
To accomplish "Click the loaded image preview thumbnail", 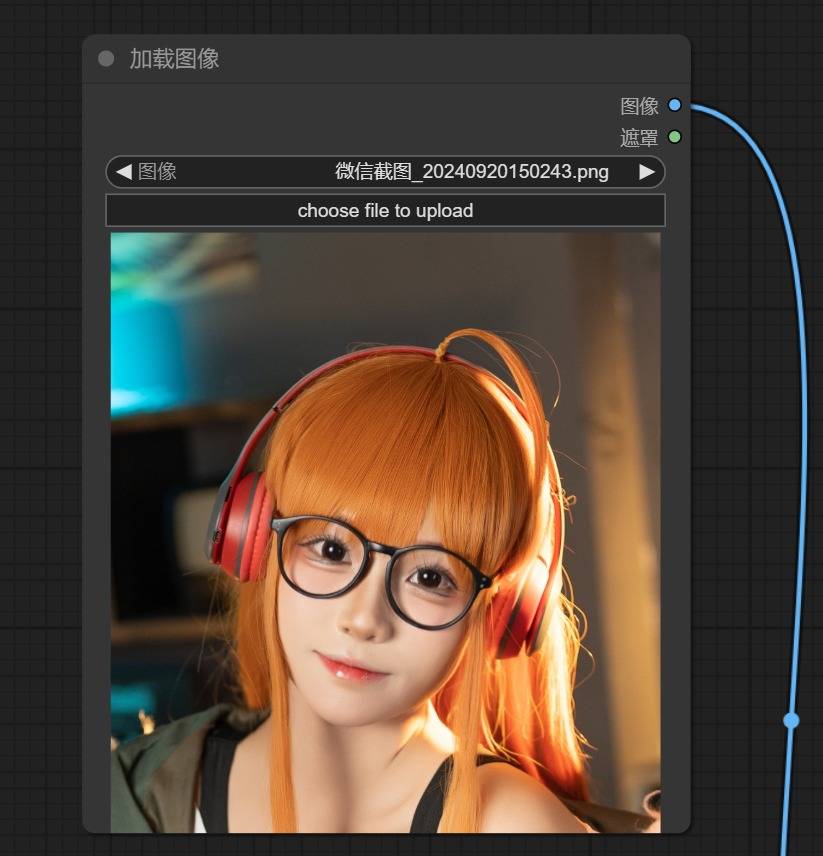I will click(x=385, y=532).
